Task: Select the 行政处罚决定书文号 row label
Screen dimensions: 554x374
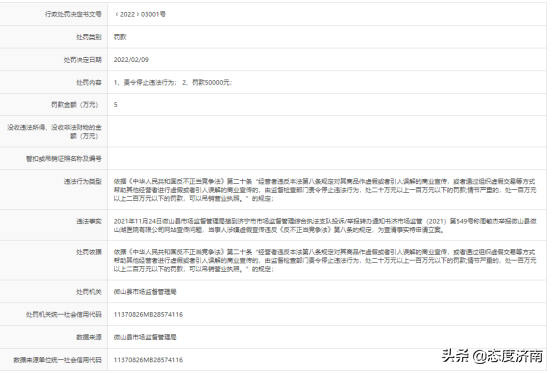Action: (73, 14)
